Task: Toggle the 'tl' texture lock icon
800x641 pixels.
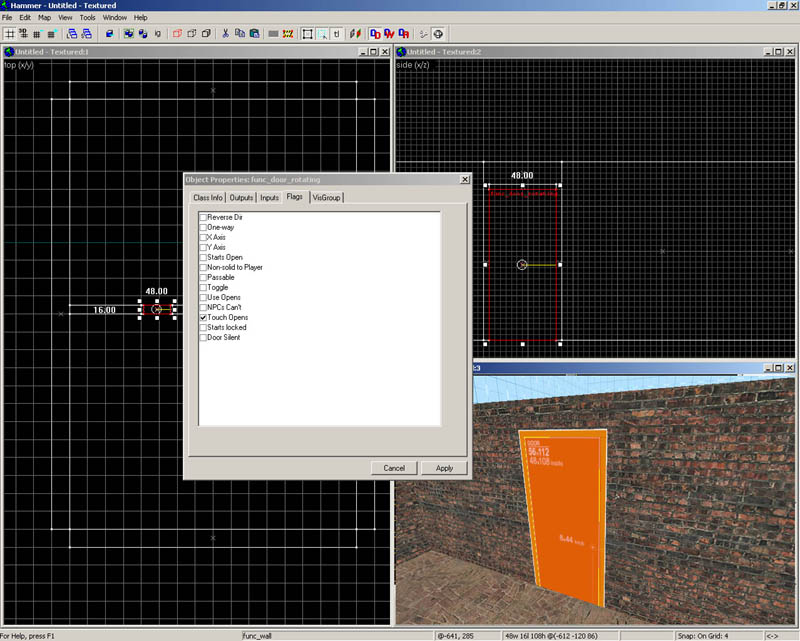Action: tap(336, 33)
